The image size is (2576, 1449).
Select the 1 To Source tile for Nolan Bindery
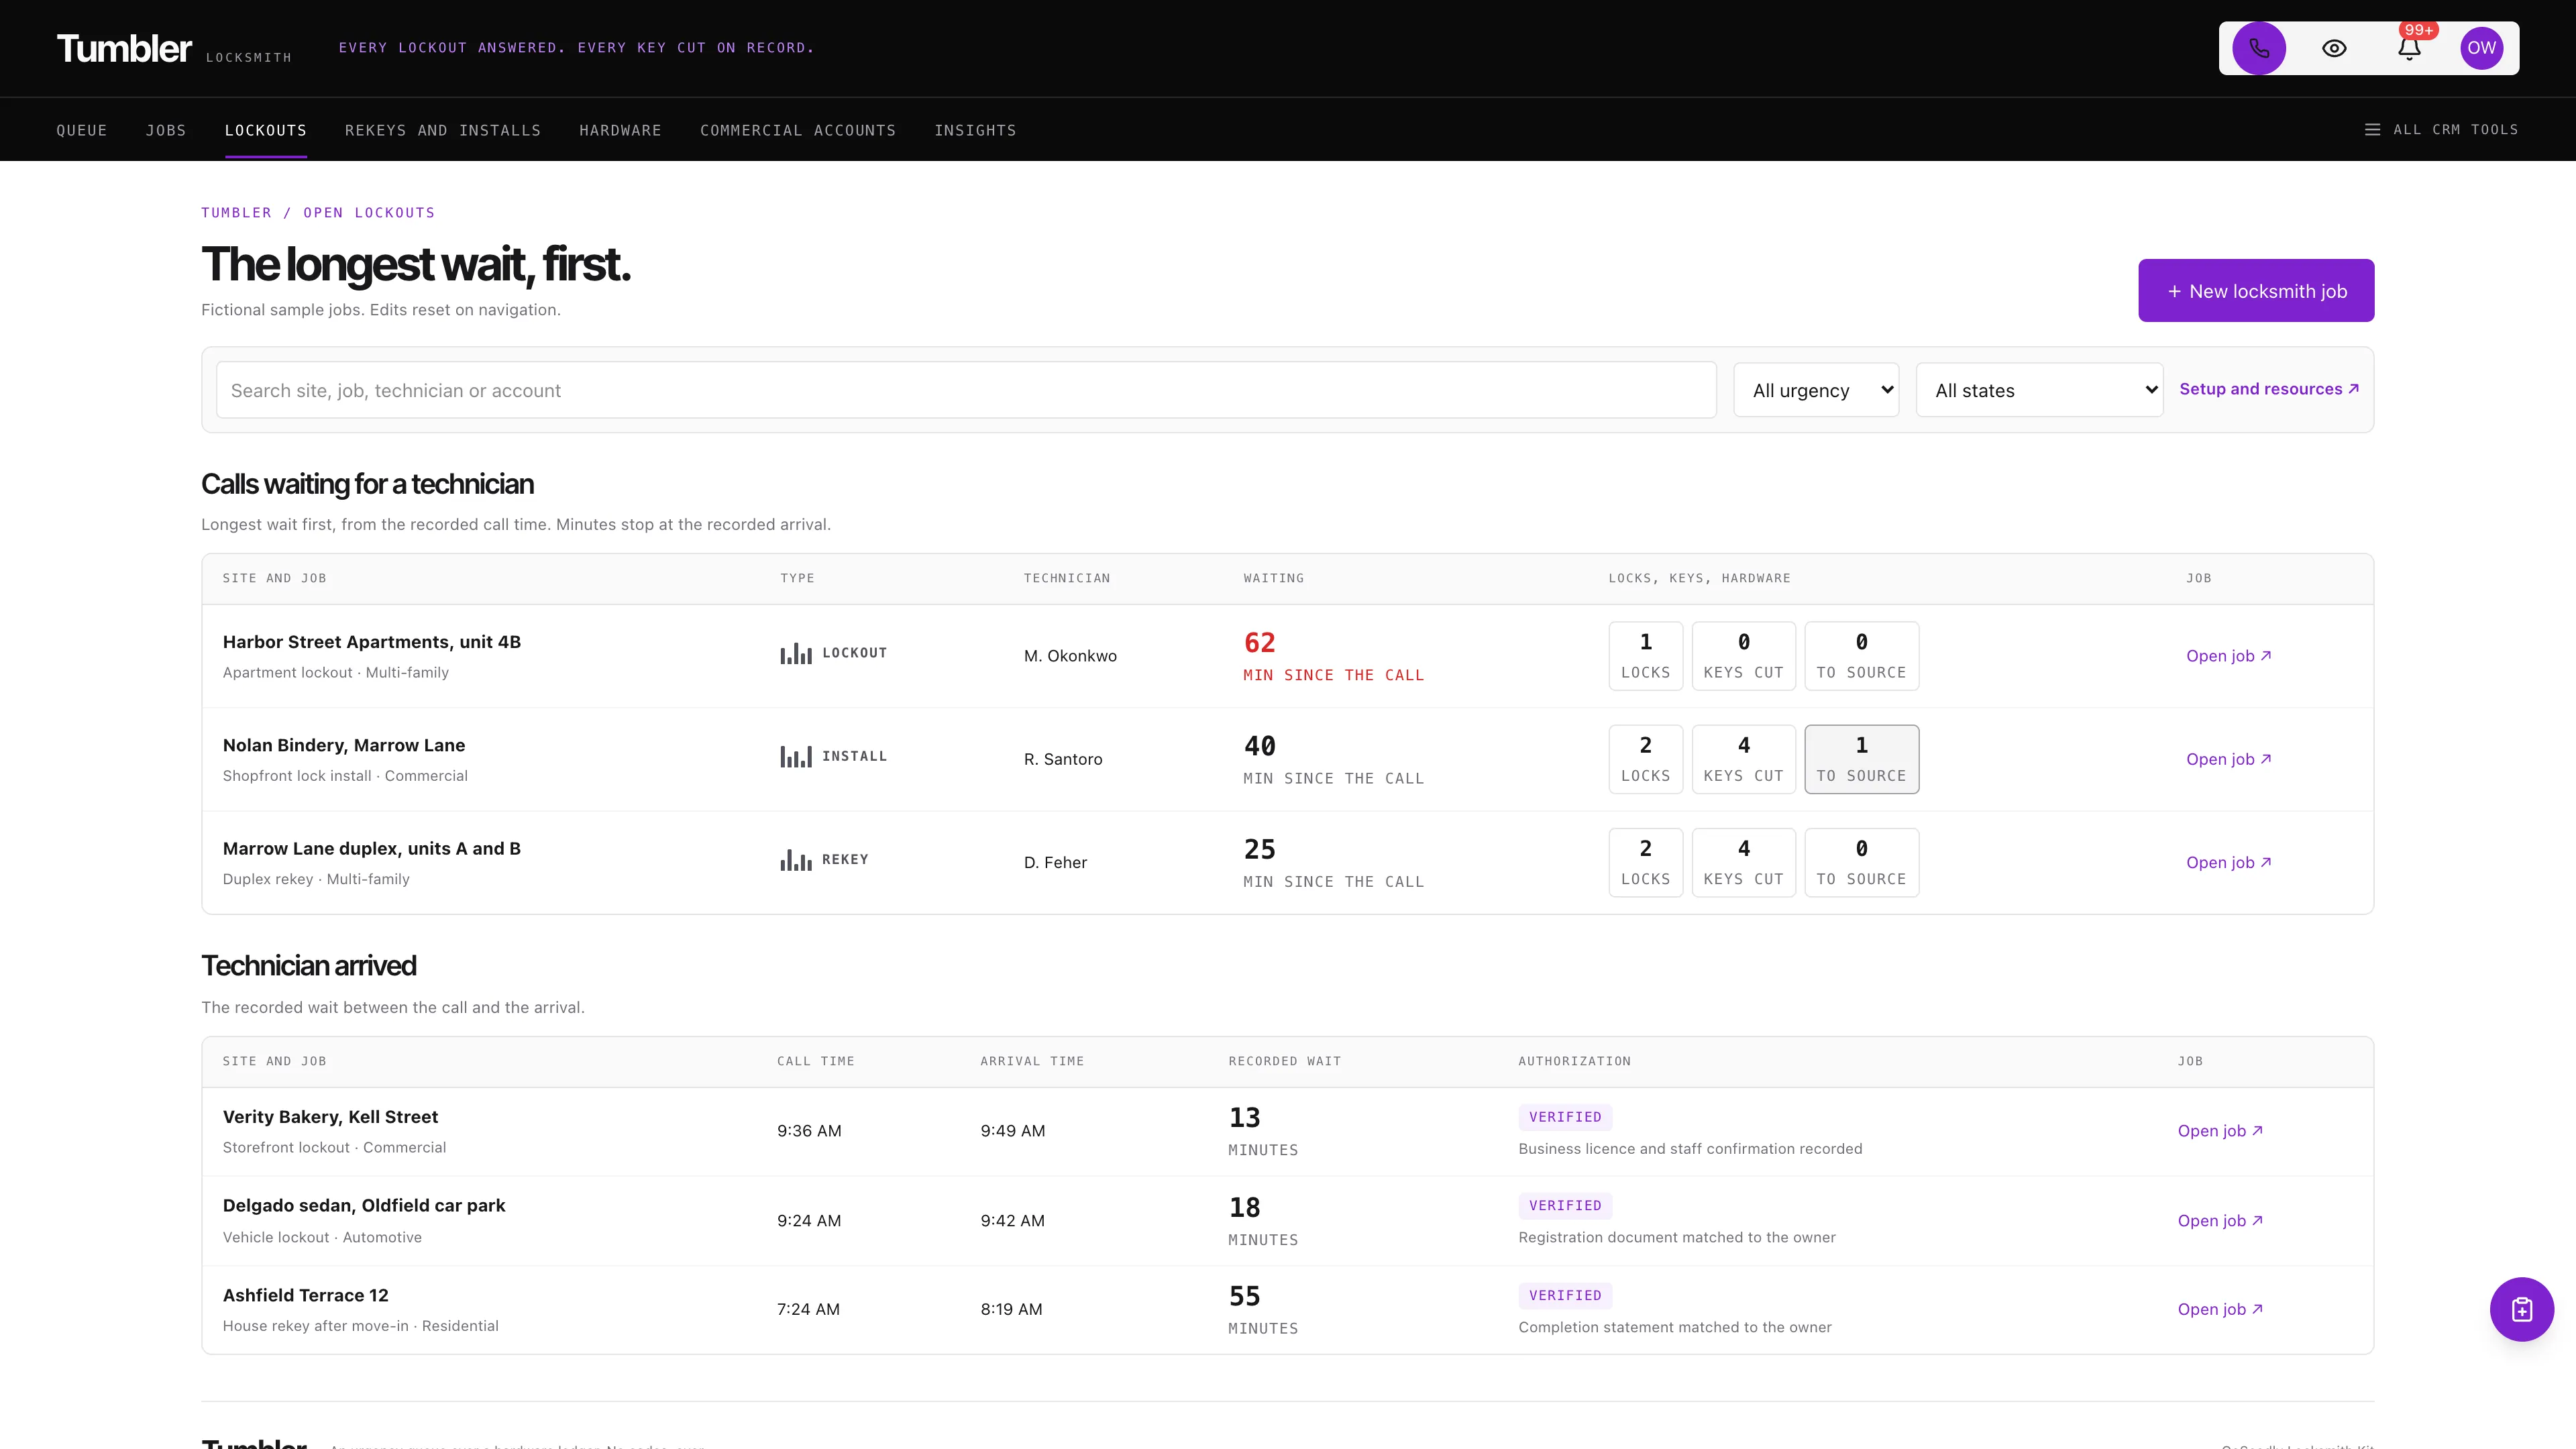click(1861, 759)
